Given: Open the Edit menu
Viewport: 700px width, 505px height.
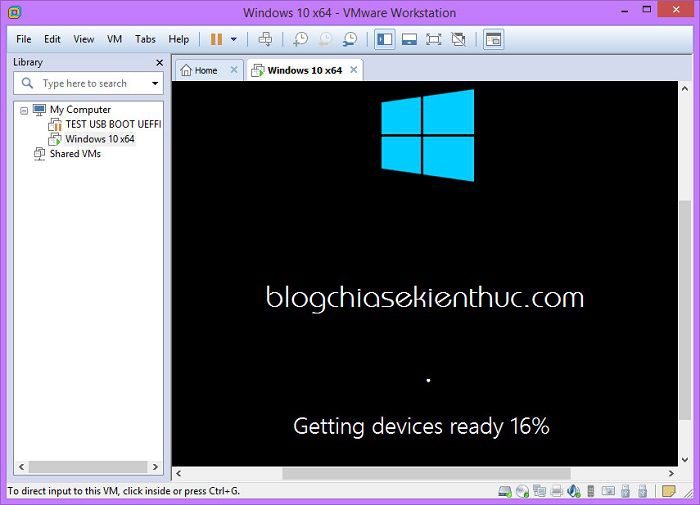Looking at the screenshot, I should click(52, 39).
